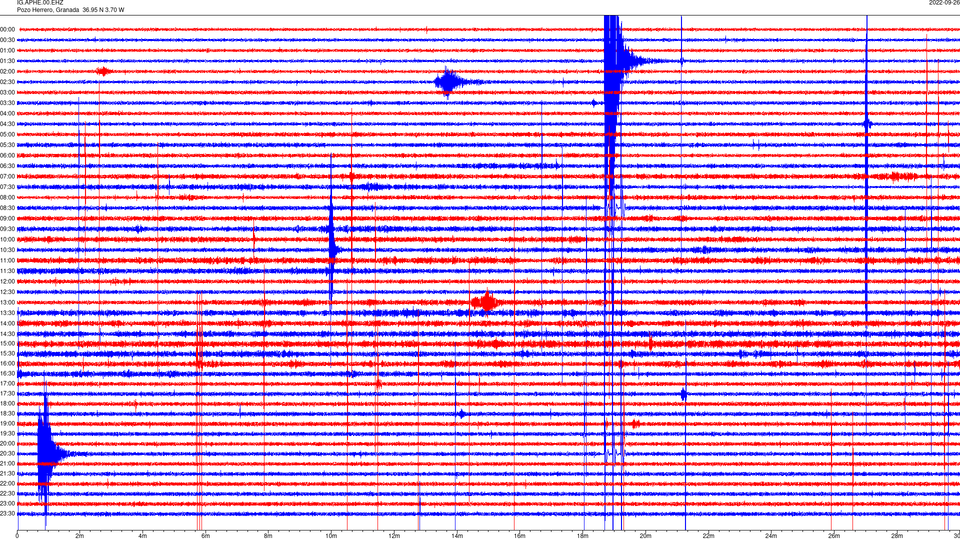Image resolution: width=960 pixels, height=540 pixels.
Task: Click the 2m tick label on the time axis
Action: (80, 536)
